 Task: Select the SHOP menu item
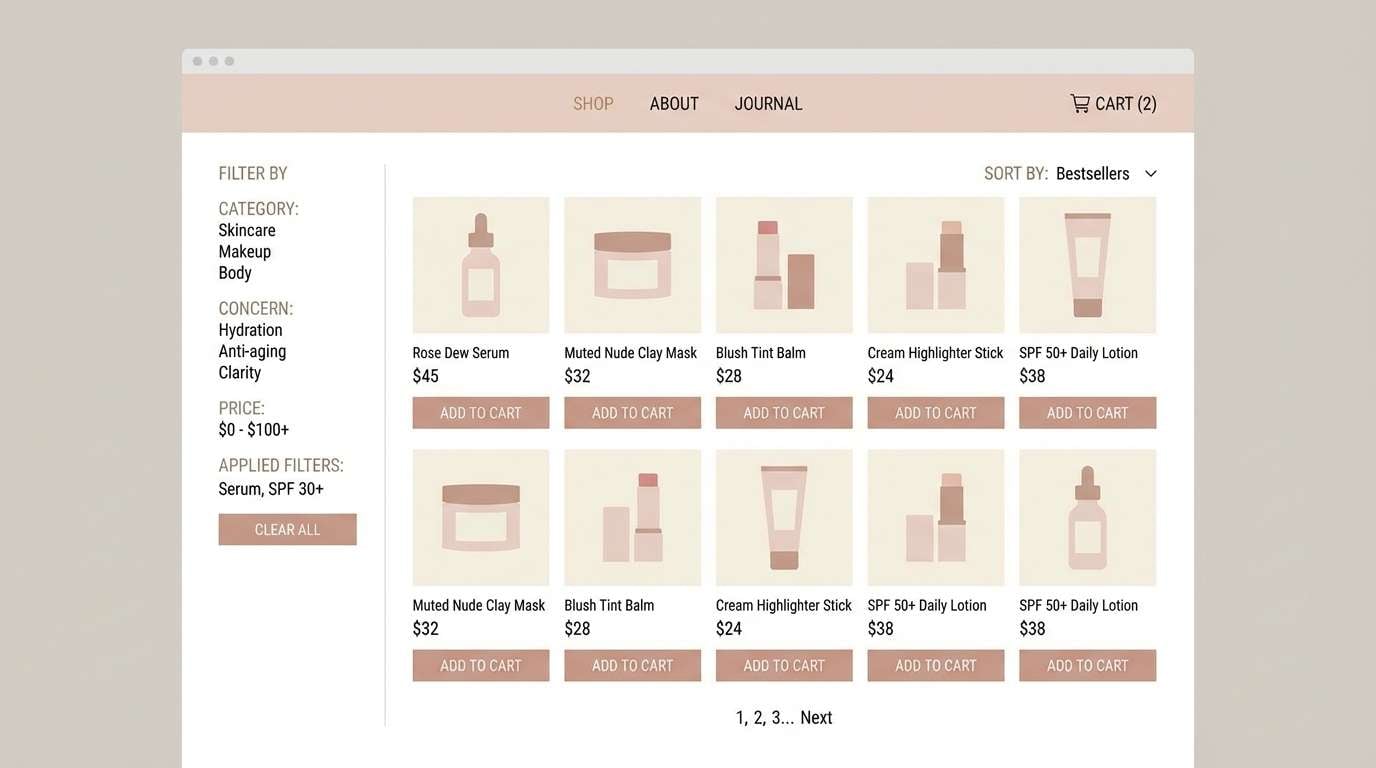click(593, 103)
